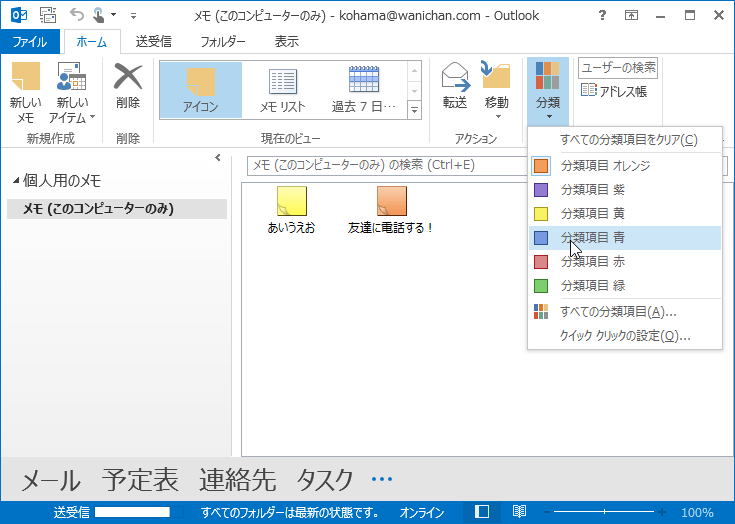The height and width of the screenshot is (524, 735).
Task: Click すべてのフォルダーは最新の状態です status
Action: pyautogui.click(x=290, y=512)
